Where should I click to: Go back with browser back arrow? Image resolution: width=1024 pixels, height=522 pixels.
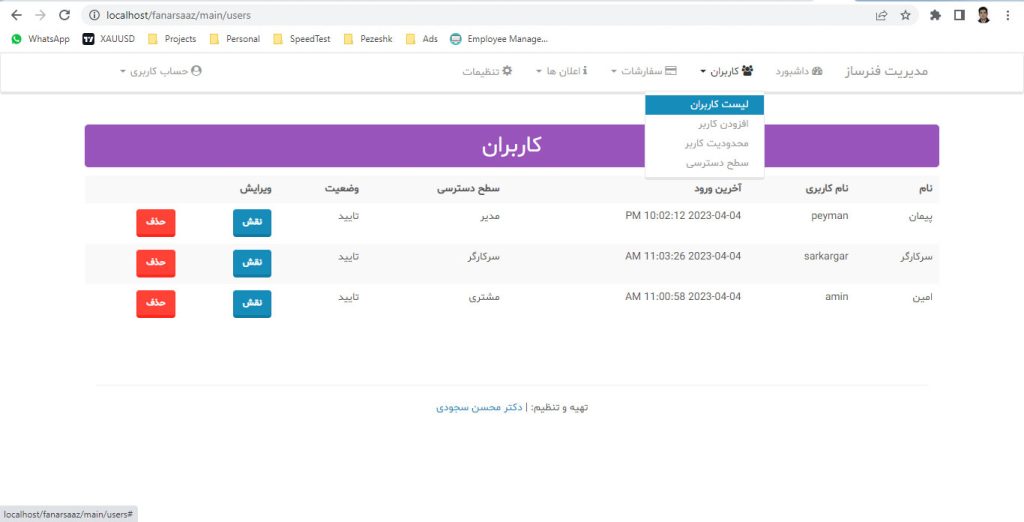[x=16, y=15]
